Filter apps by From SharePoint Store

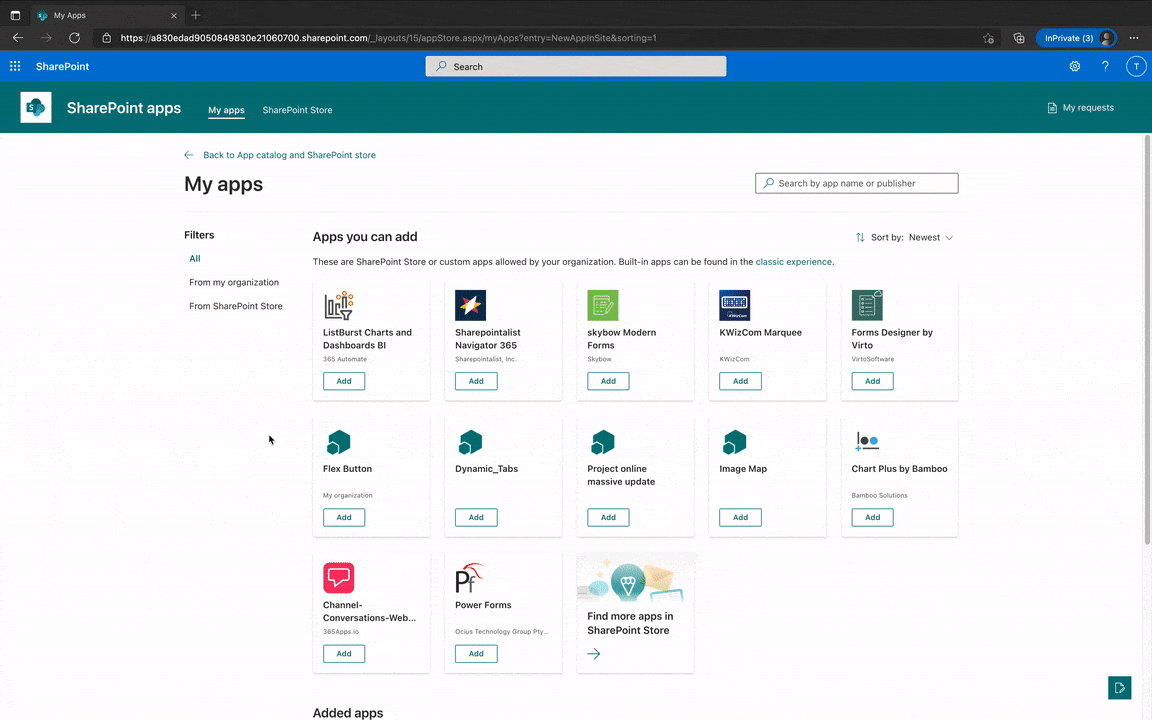[235, 306]
